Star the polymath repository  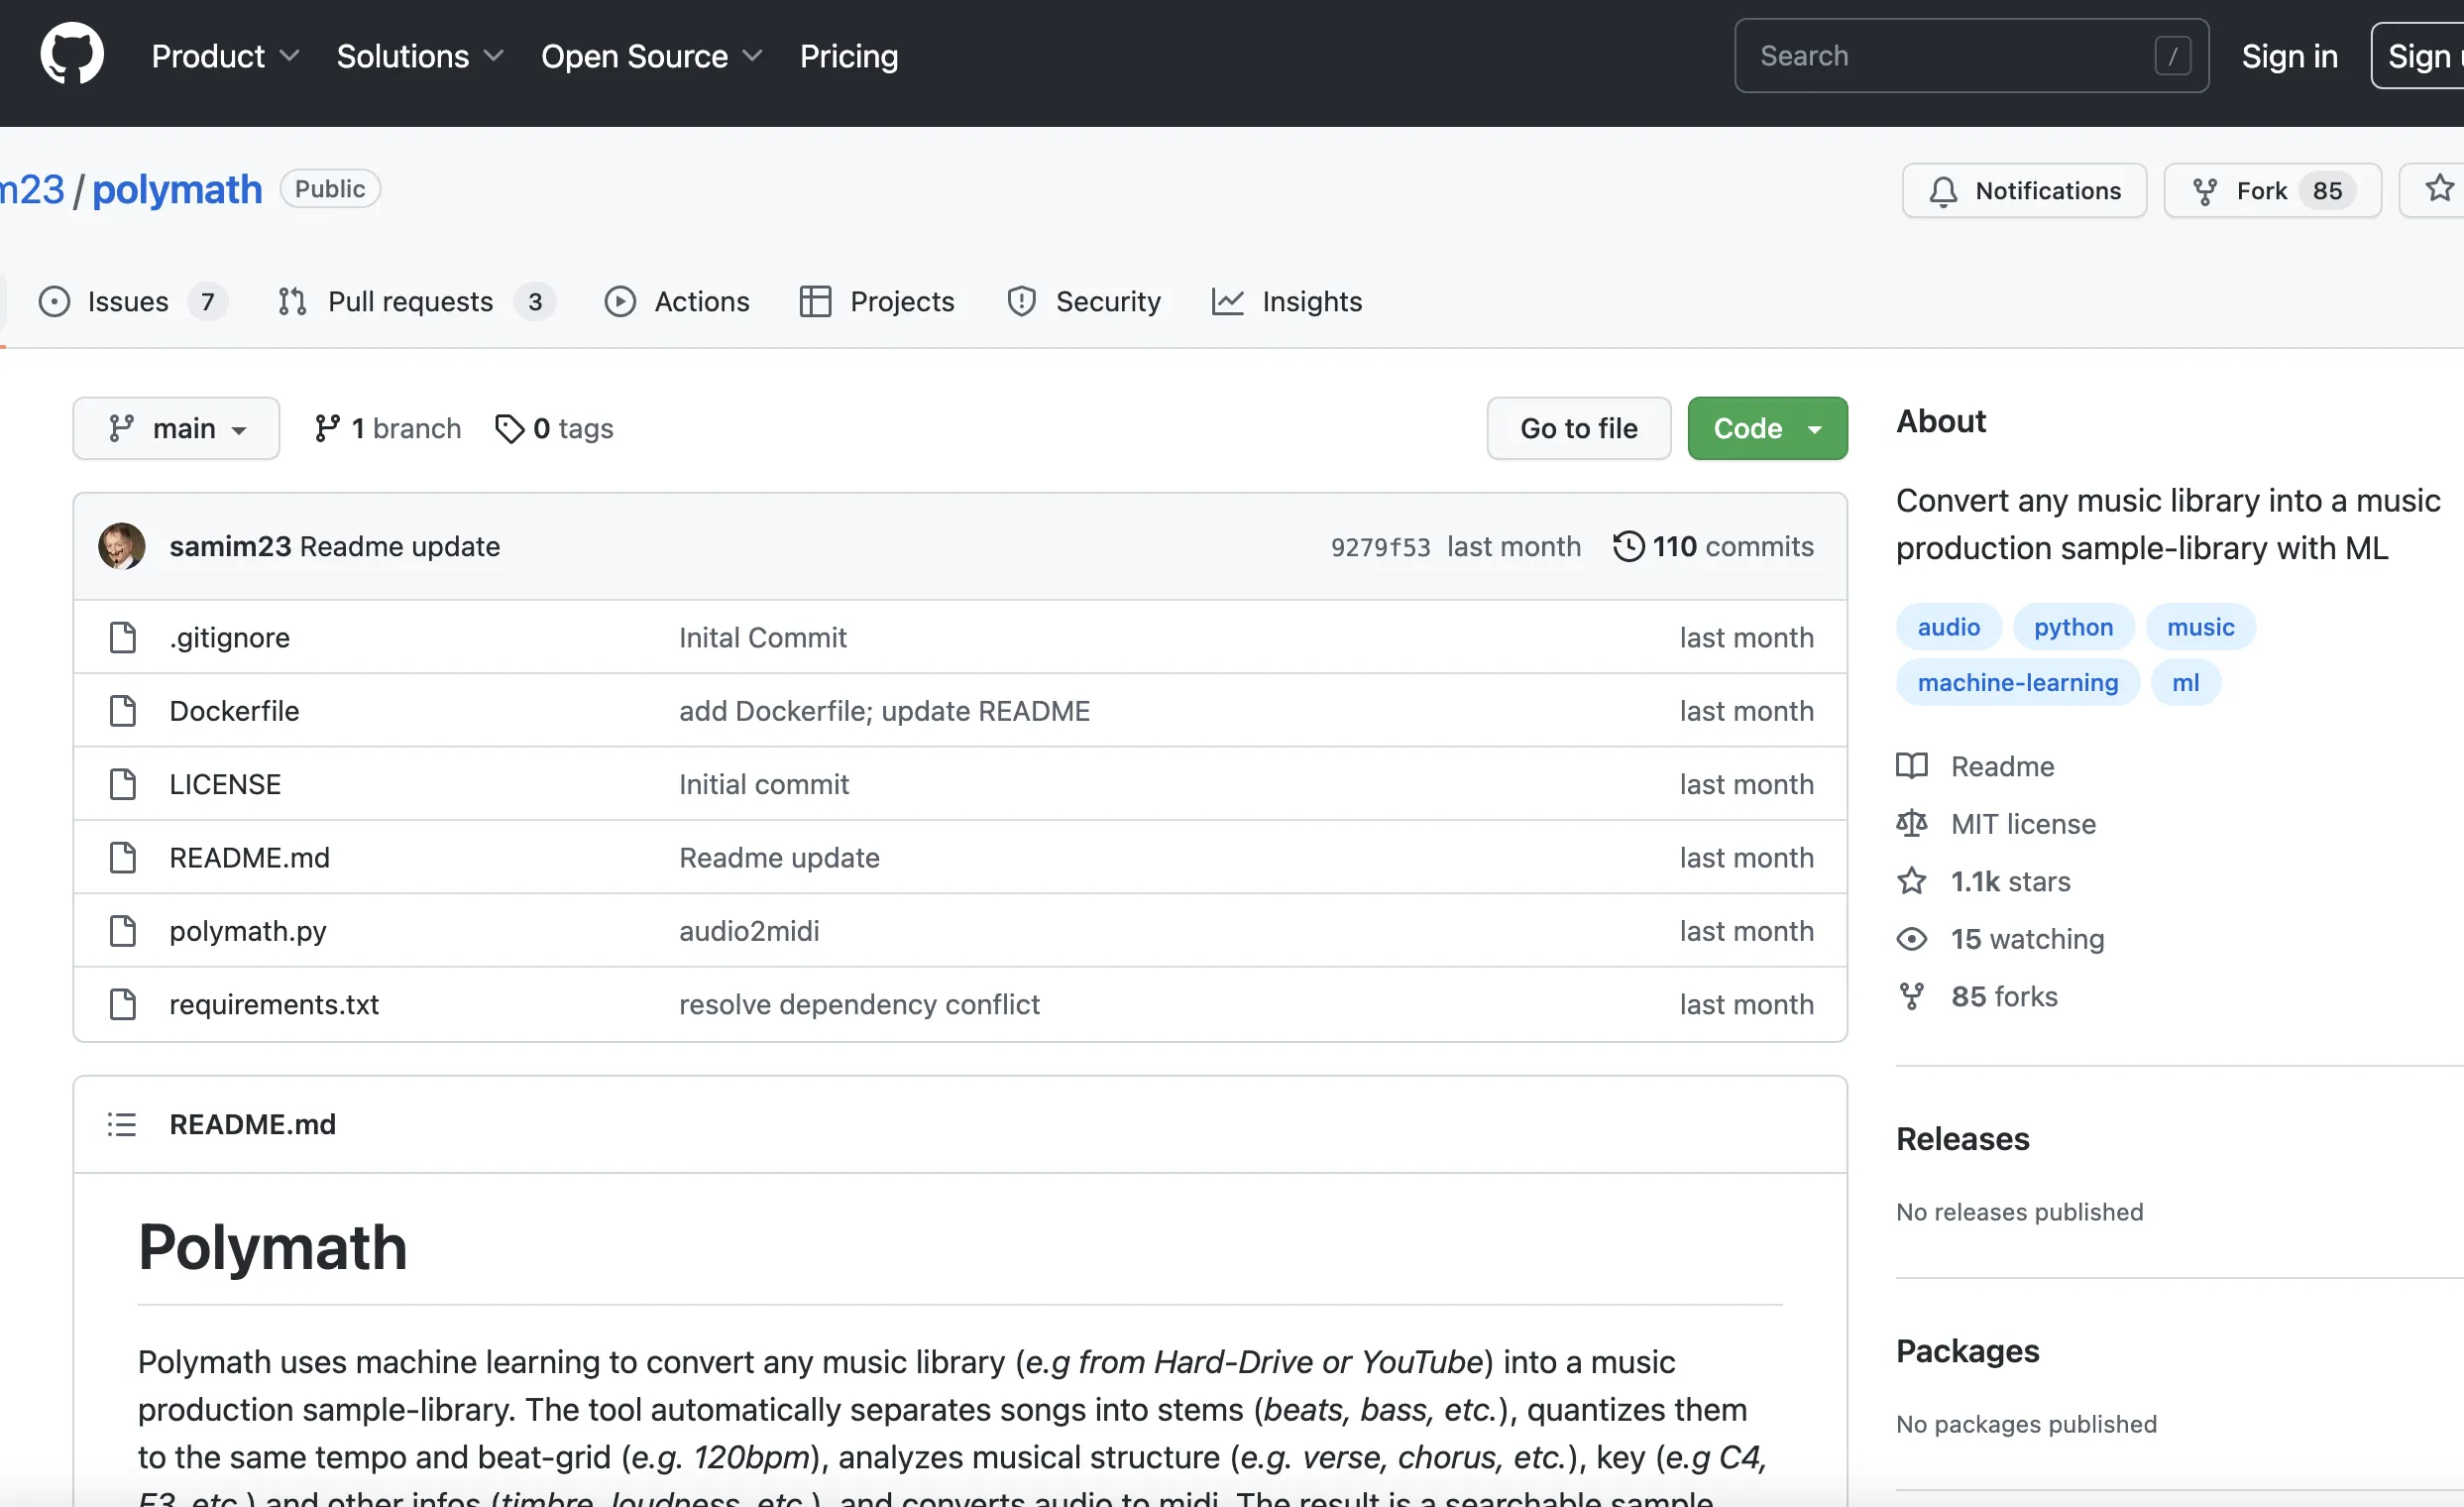coord(2439,189)
